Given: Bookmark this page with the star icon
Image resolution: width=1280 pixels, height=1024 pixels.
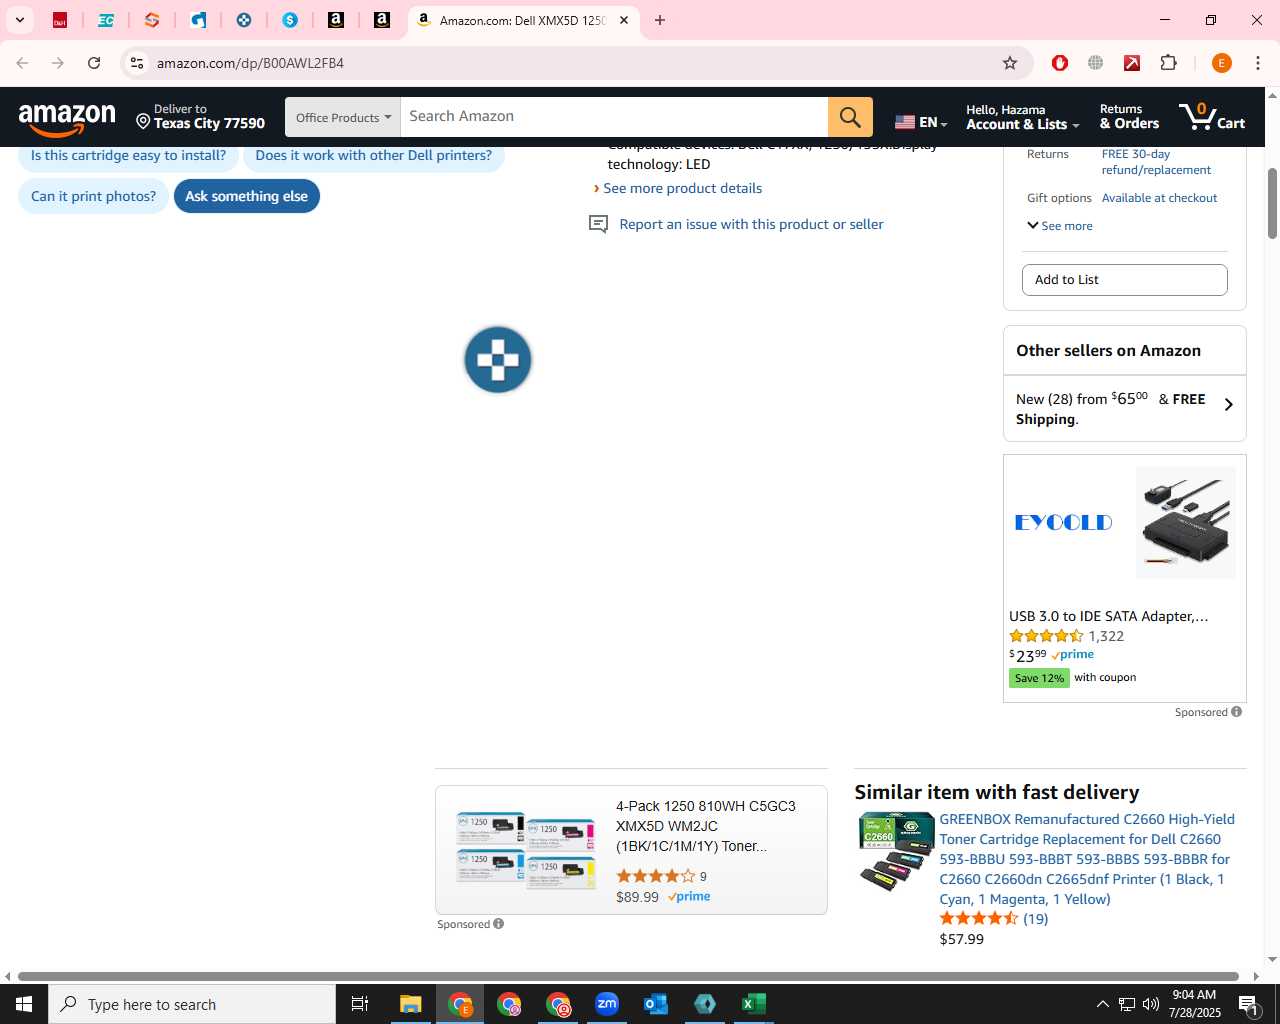Looking at the screenshot, I should (x=1010, y=63).
